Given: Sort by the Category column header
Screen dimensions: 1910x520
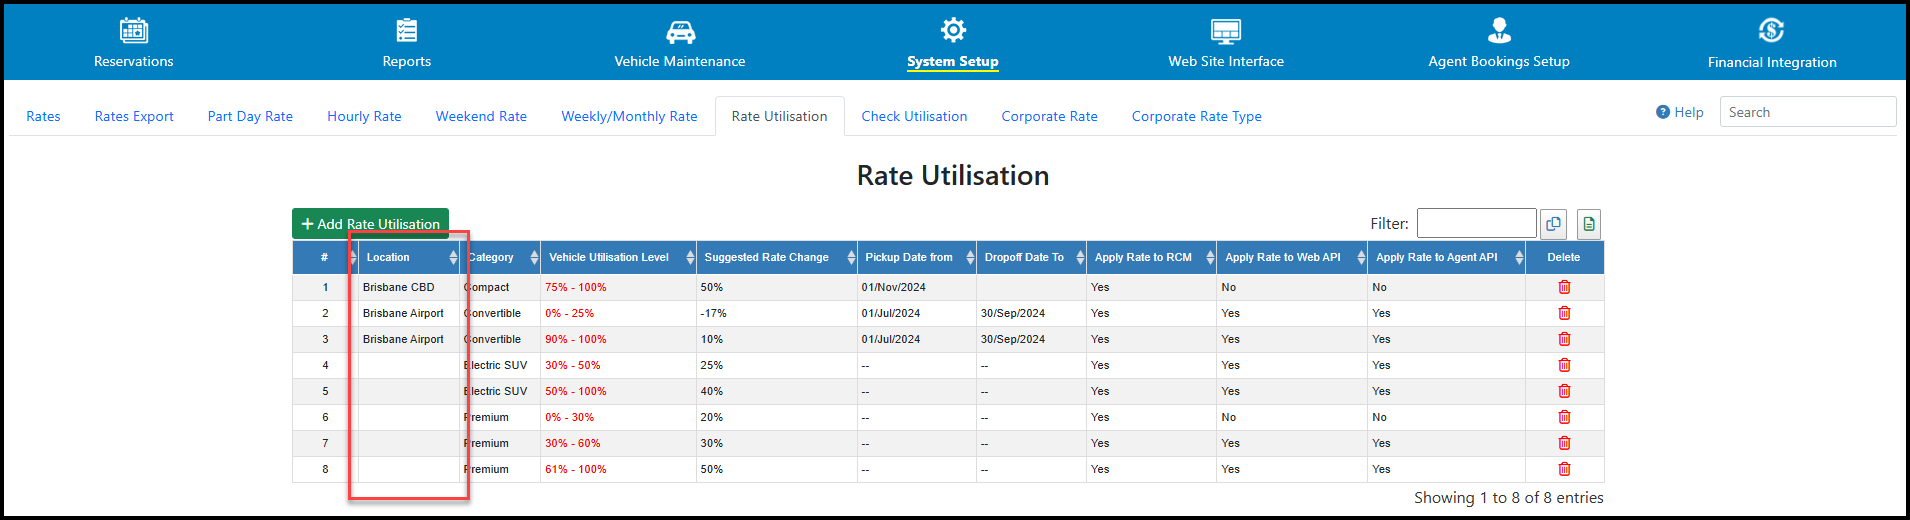Looking at the screenshot, I should [x=500, y=257].
